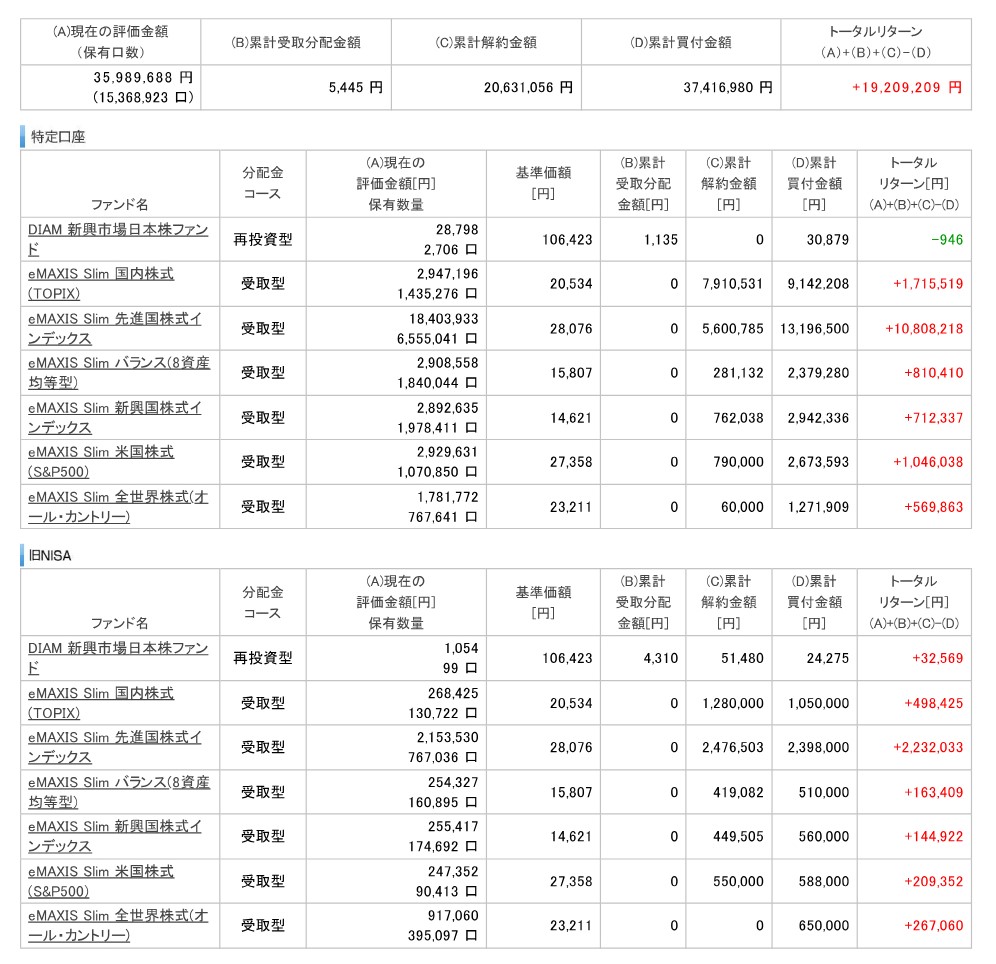The height and width of the screenshot is (964, 996).
Task: Click the 旧NISA section heading
Action: tap(50, 555)
